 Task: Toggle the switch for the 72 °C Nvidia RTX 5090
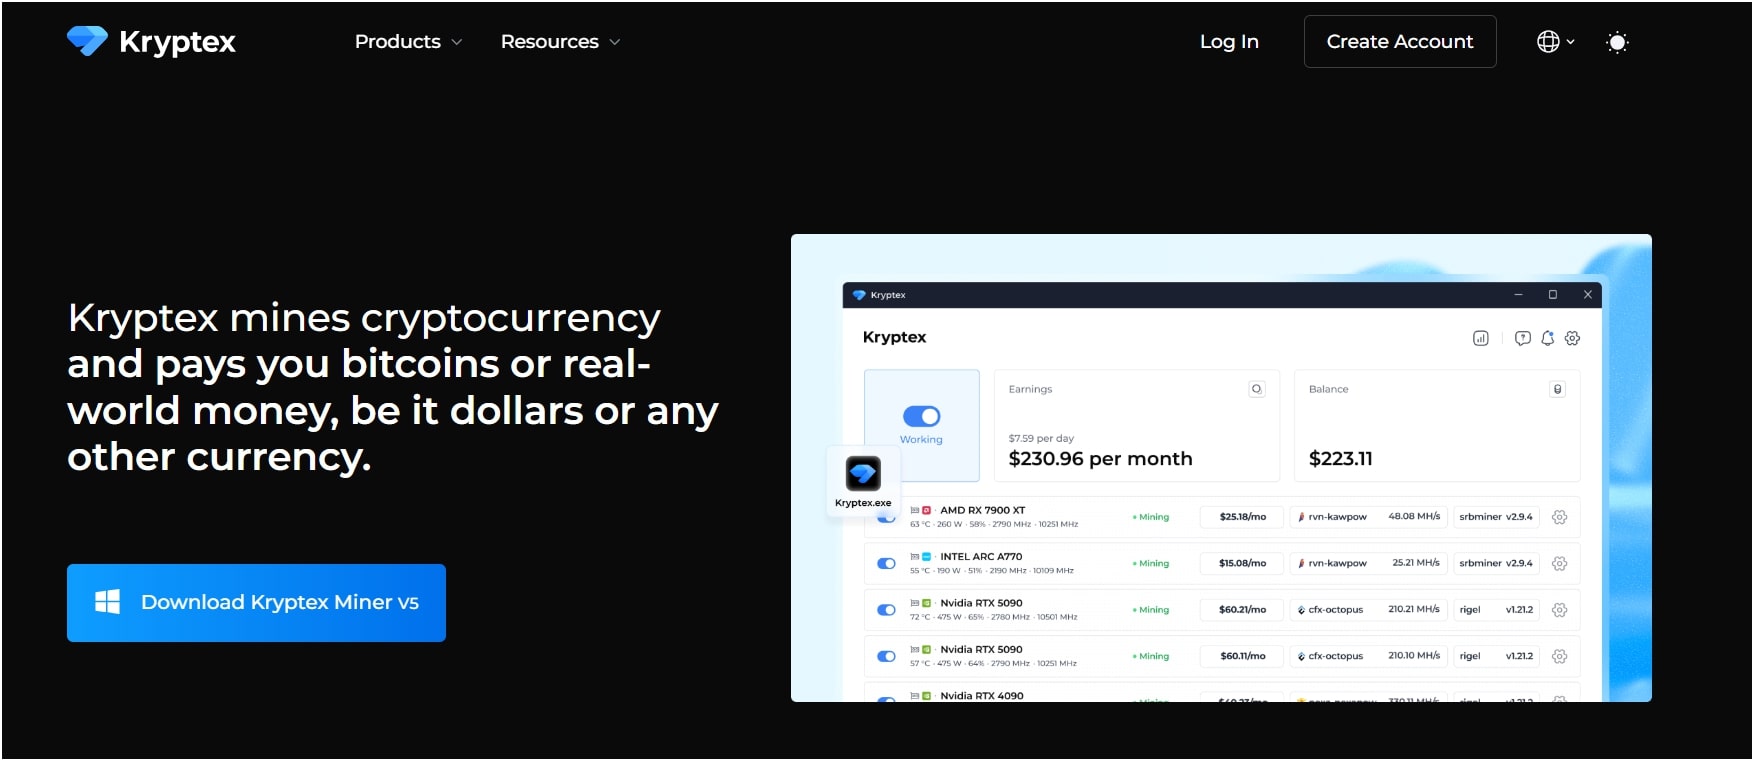[x=886, y=610]
